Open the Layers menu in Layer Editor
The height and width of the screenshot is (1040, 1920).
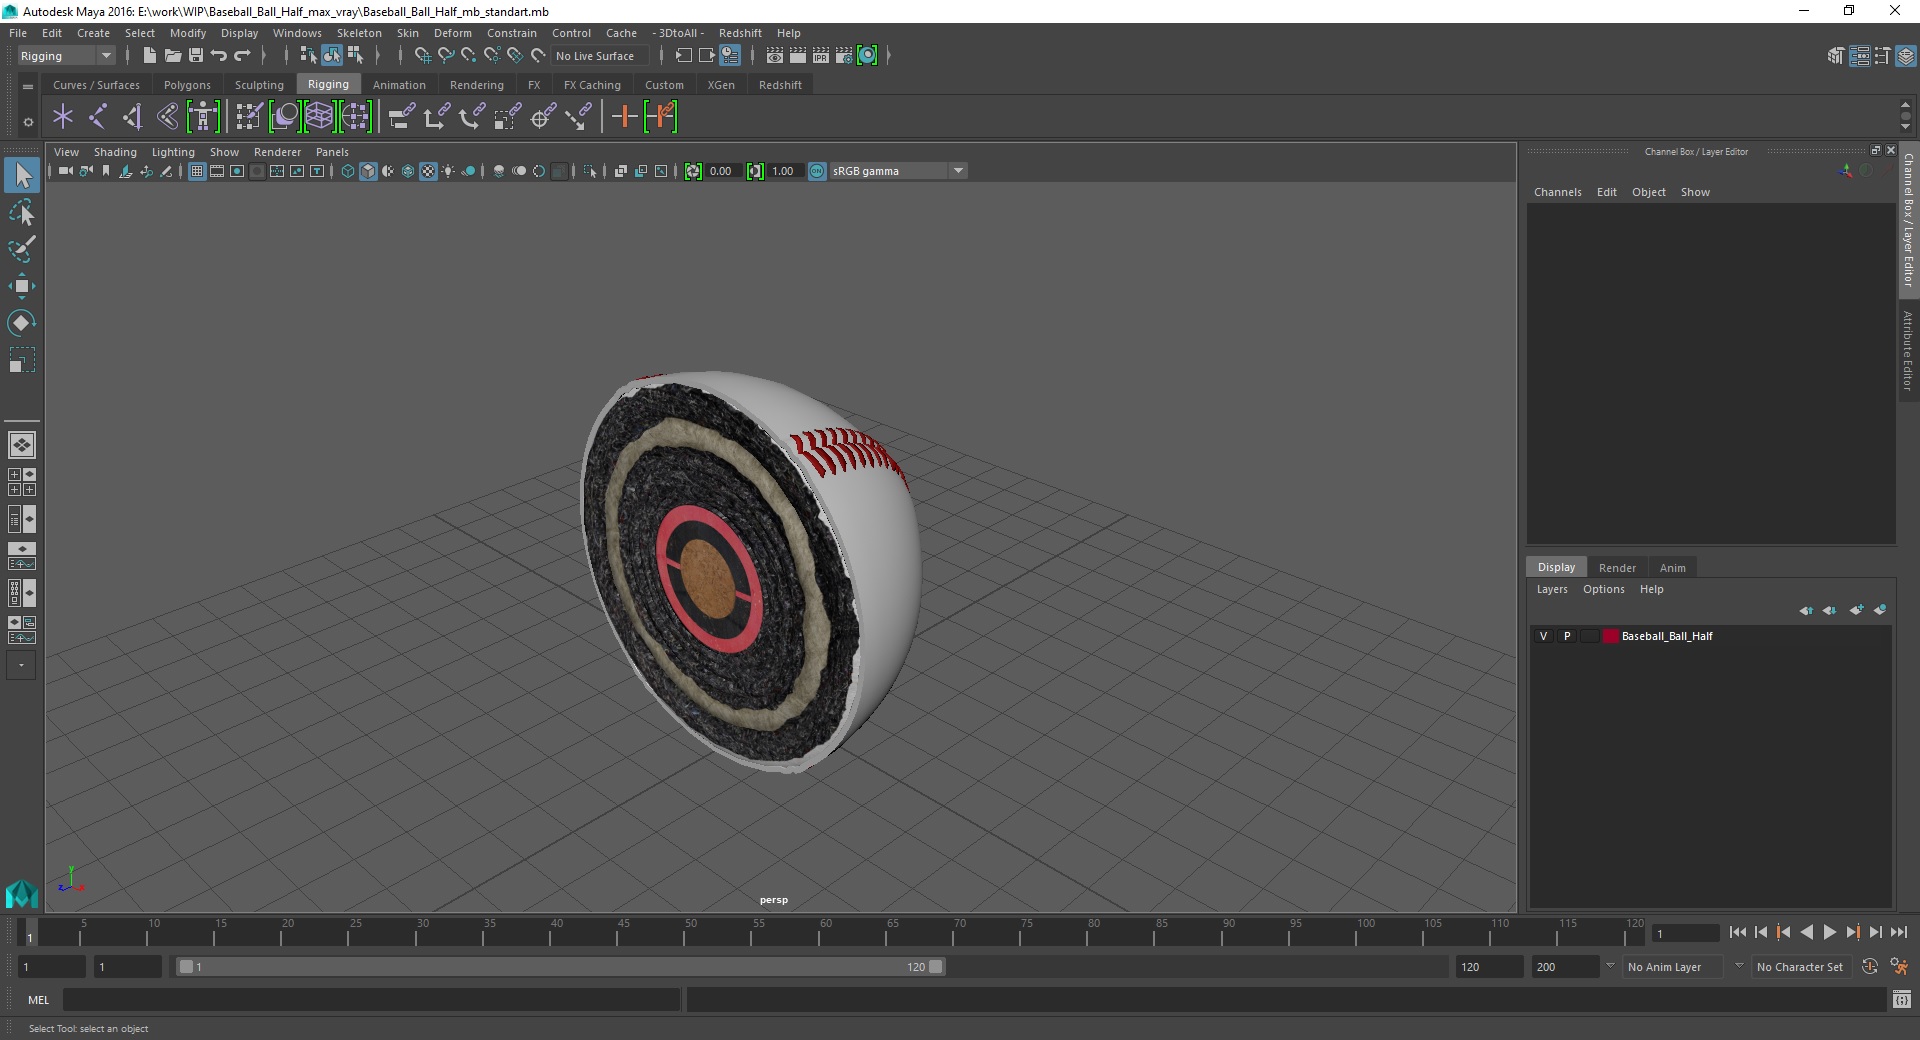(x=1552, y=590)
